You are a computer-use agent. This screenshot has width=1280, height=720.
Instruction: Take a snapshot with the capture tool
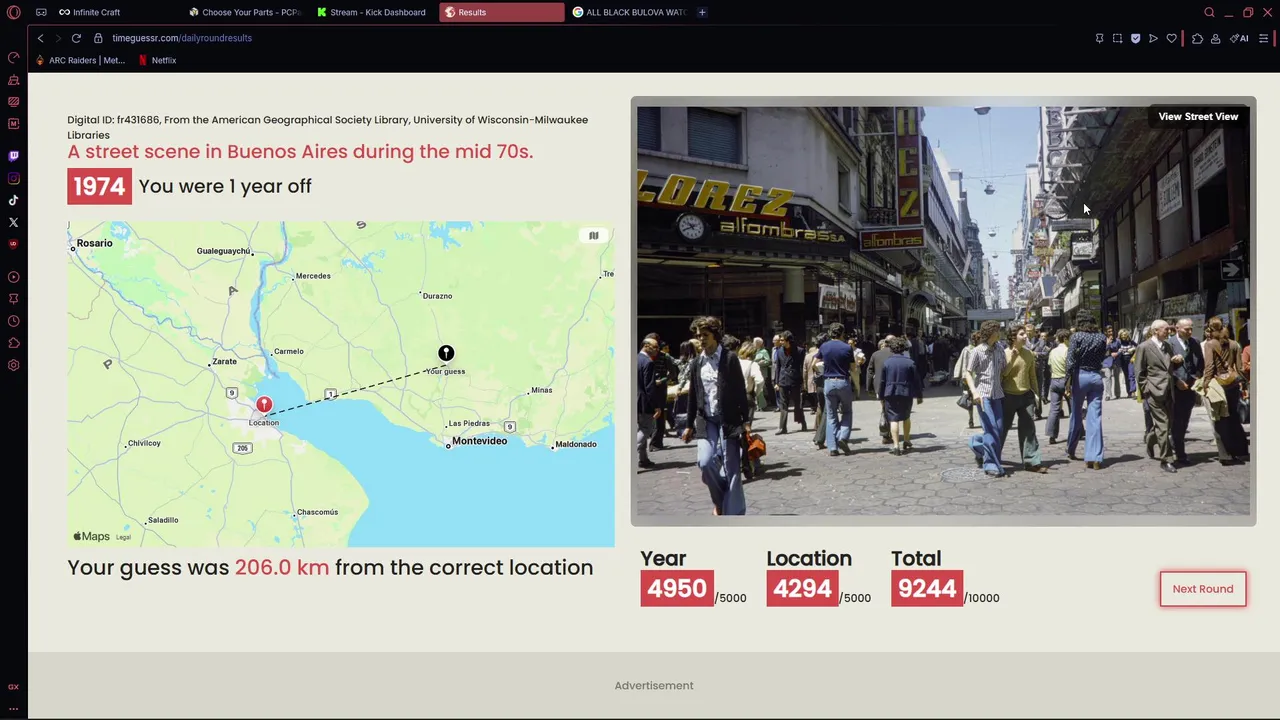pos(1117,38)
